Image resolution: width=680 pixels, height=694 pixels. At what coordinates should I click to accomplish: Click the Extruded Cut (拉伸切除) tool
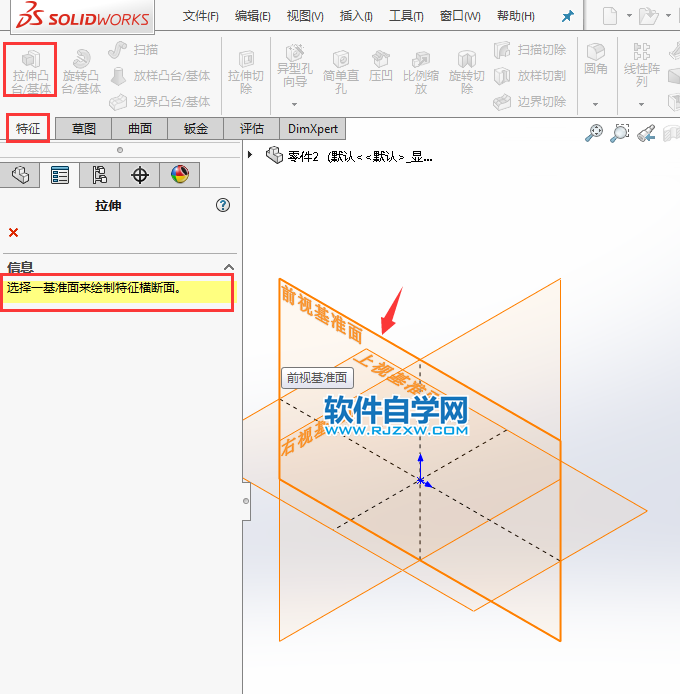pyautogui.click(x=246, y=72)
